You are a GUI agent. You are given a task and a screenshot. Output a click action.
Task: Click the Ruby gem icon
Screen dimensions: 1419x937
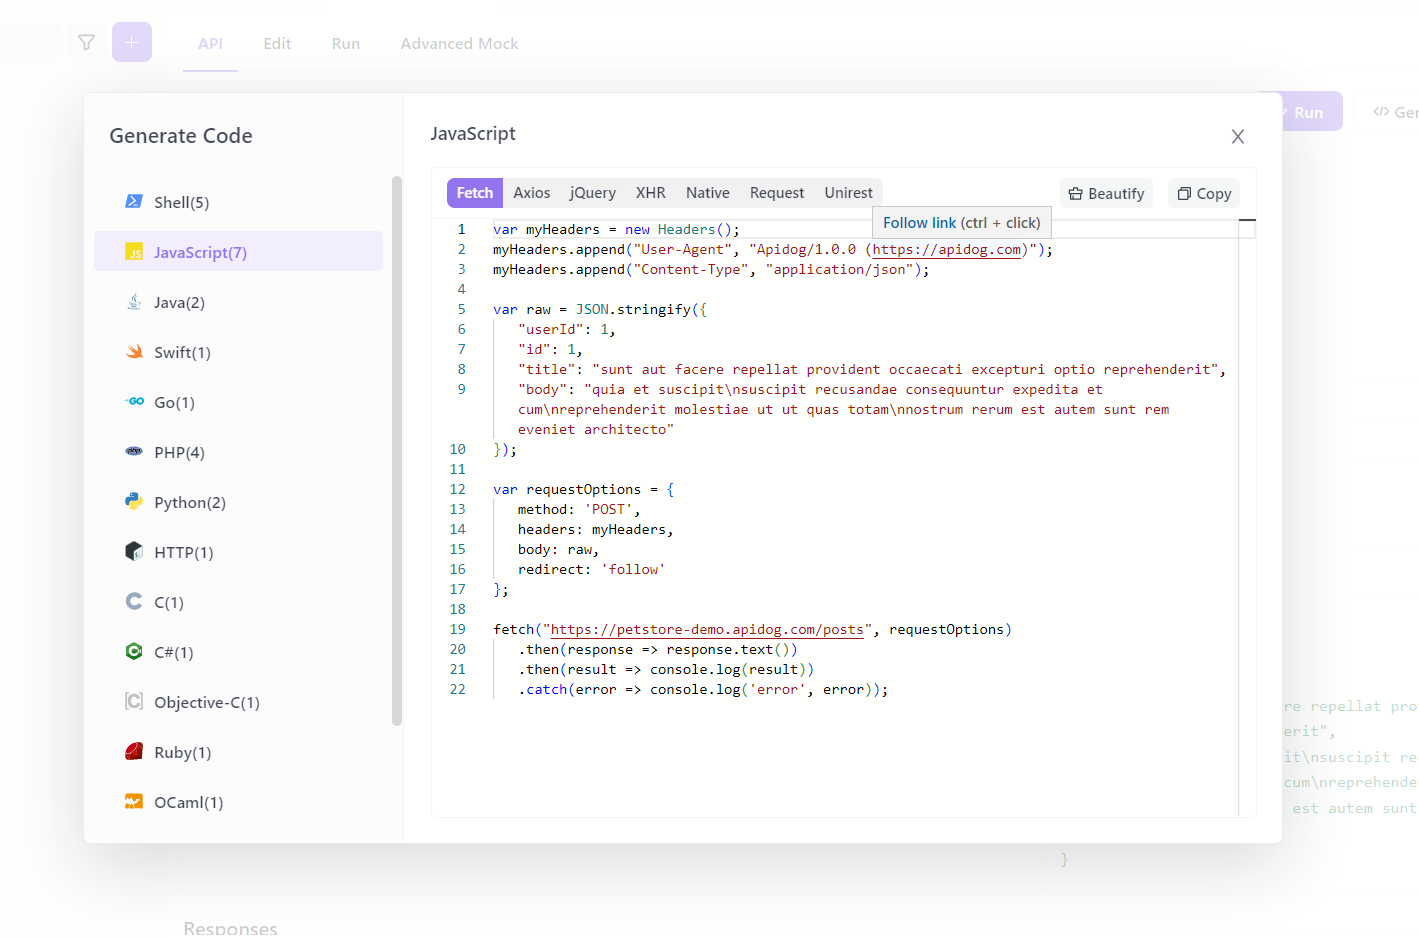(134, 752)
